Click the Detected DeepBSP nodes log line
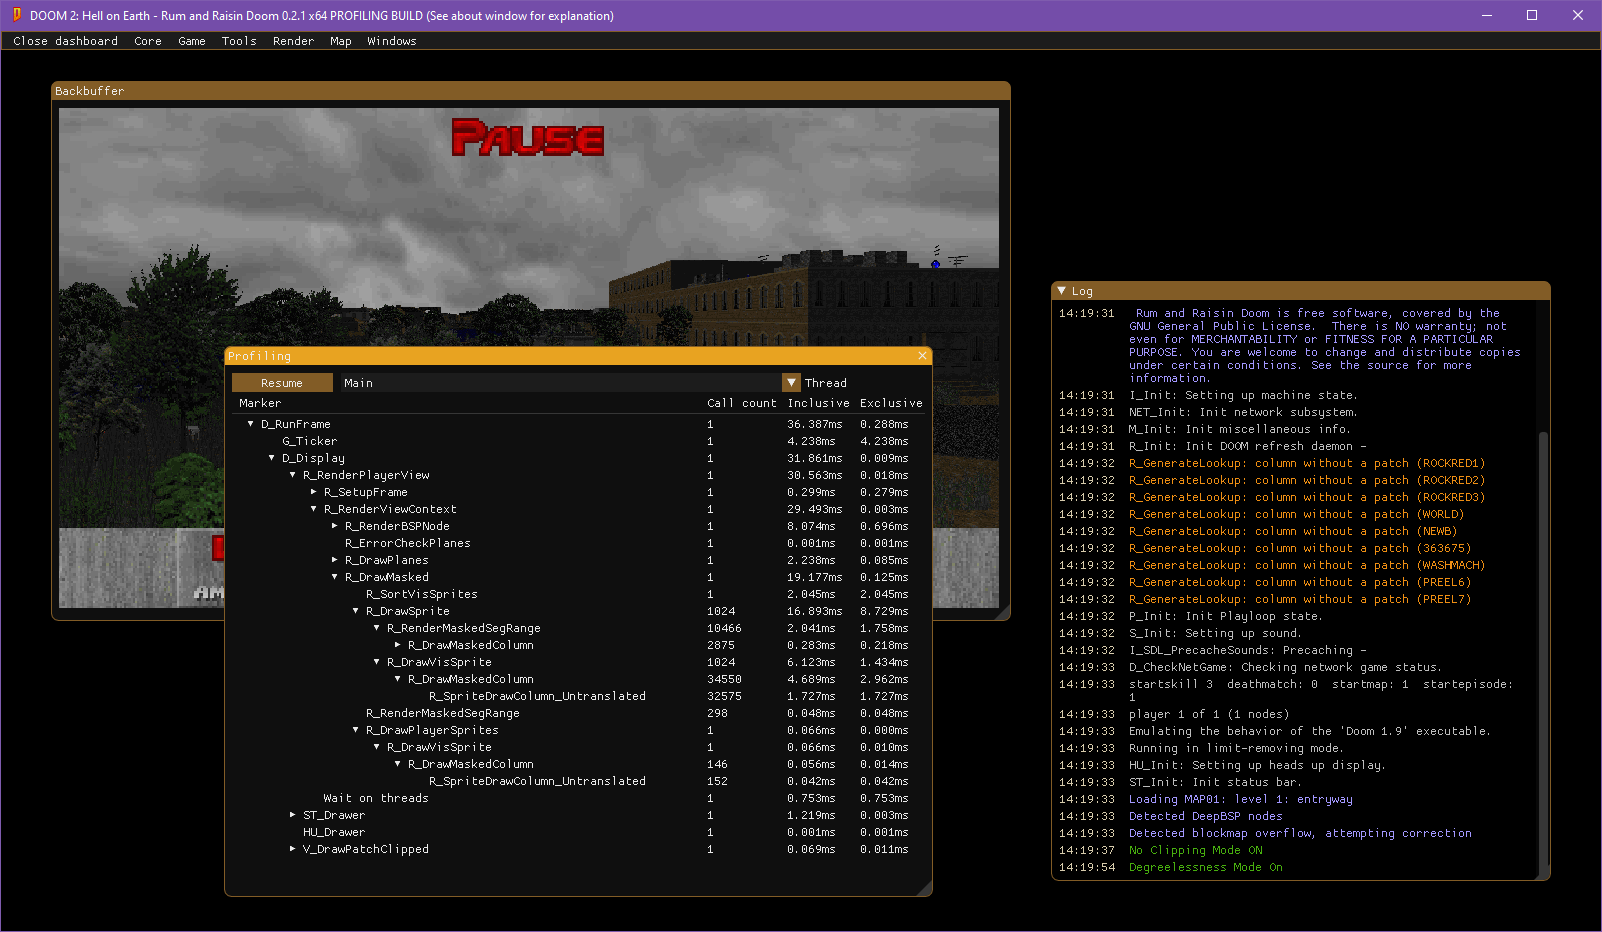1602x932 pixels. click(x=1205, y=816)
